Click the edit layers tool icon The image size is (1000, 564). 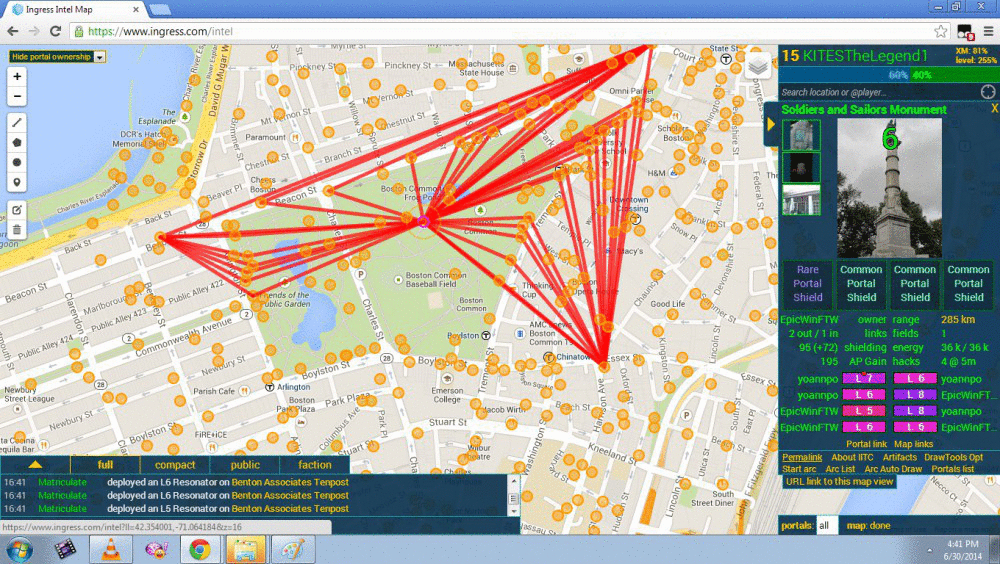[17, 210]
